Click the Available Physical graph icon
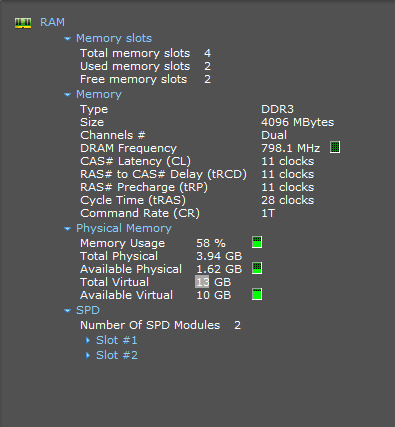Viewport: 395px width, 427px height. [x=257, y=268]
